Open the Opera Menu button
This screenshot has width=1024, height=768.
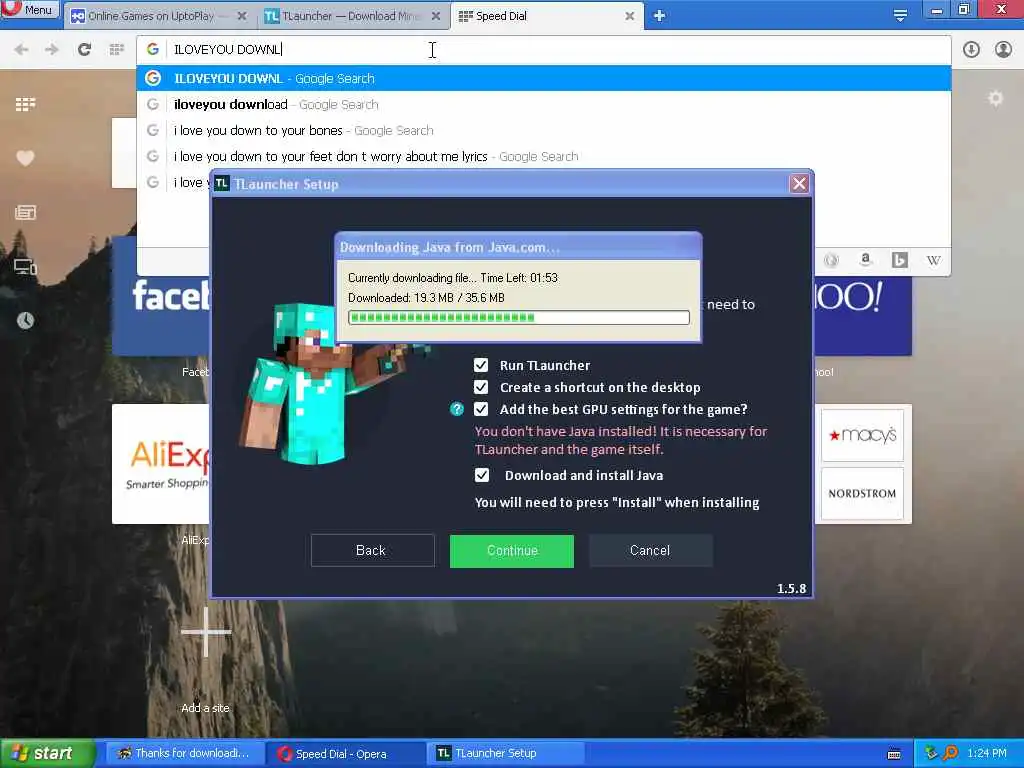(x=30, y=9)
